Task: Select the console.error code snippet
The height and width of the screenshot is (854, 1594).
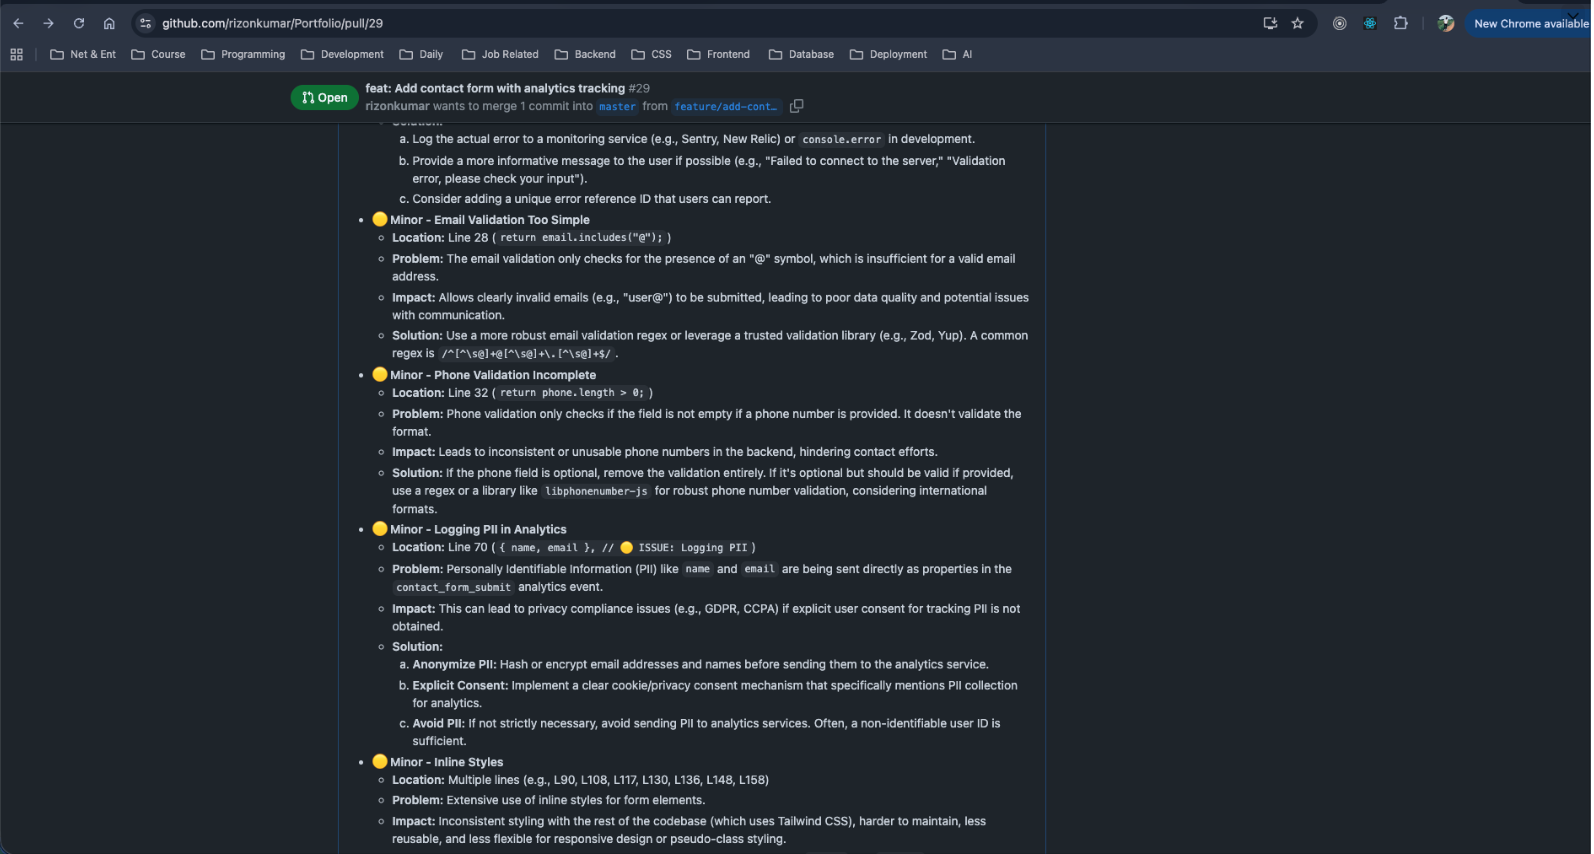Action: pos(841,140)
